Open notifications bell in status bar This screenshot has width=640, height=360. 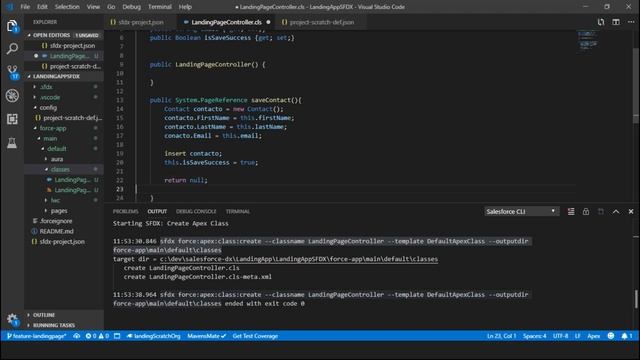[x=627, y=336]
